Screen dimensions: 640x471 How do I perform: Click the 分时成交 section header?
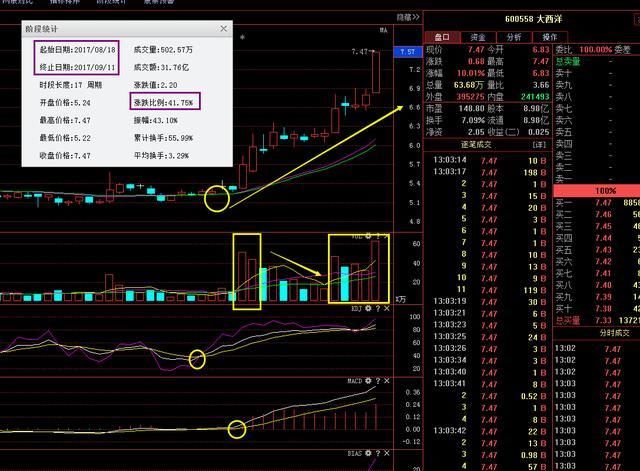click(616, 332)
